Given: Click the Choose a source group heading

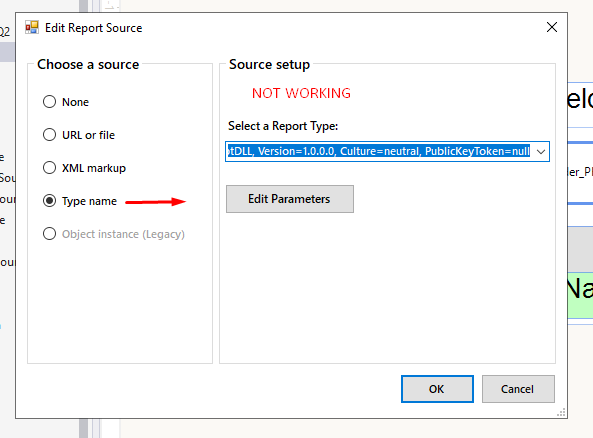Looking at the screenshot, I should (x=88, y=64).
